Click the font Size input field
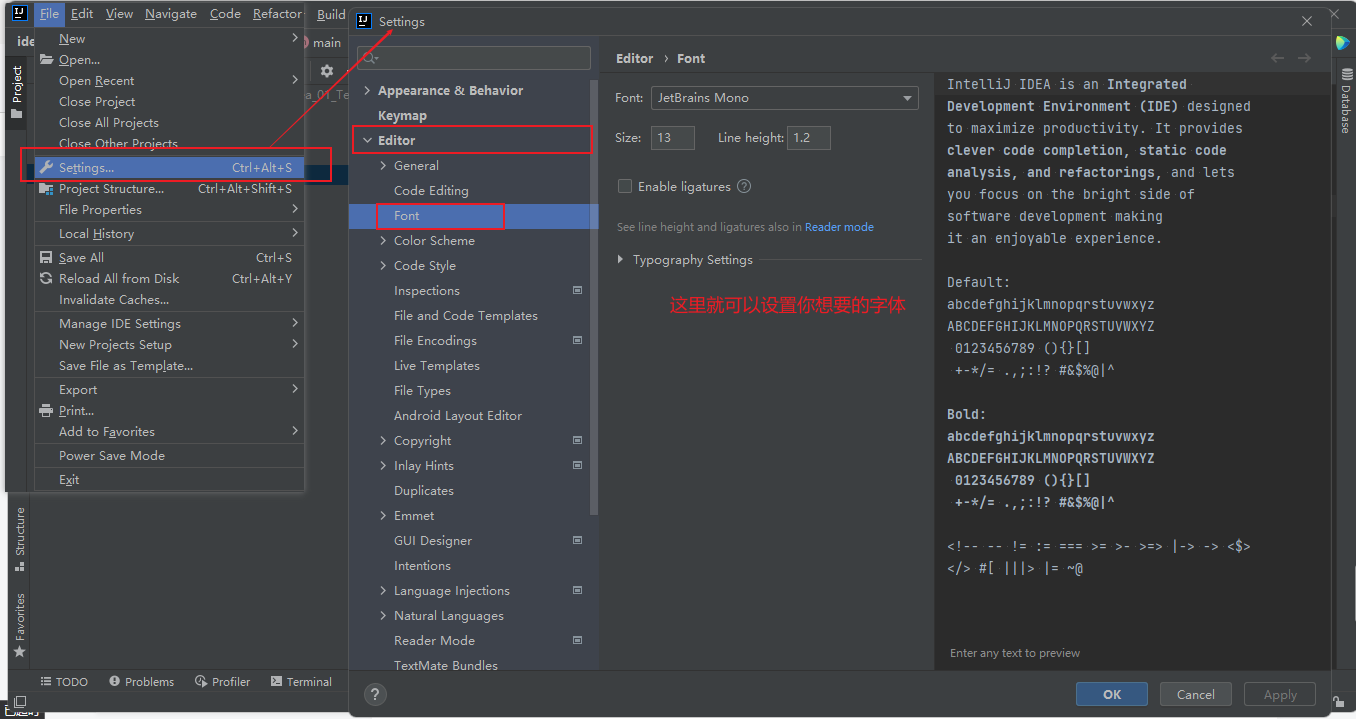The width and height of the screenshot is (1356, 719). coord(673,138)
